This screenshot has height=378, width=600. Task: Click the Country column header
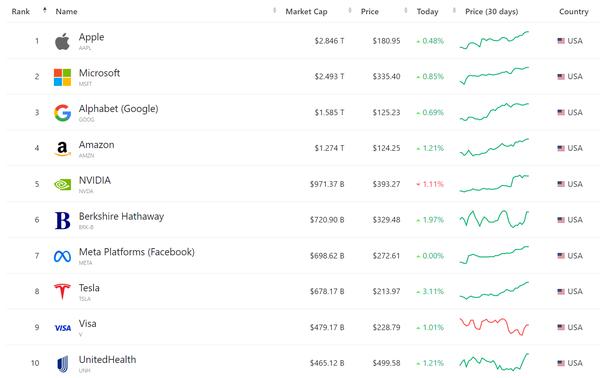tap(574, 11)
